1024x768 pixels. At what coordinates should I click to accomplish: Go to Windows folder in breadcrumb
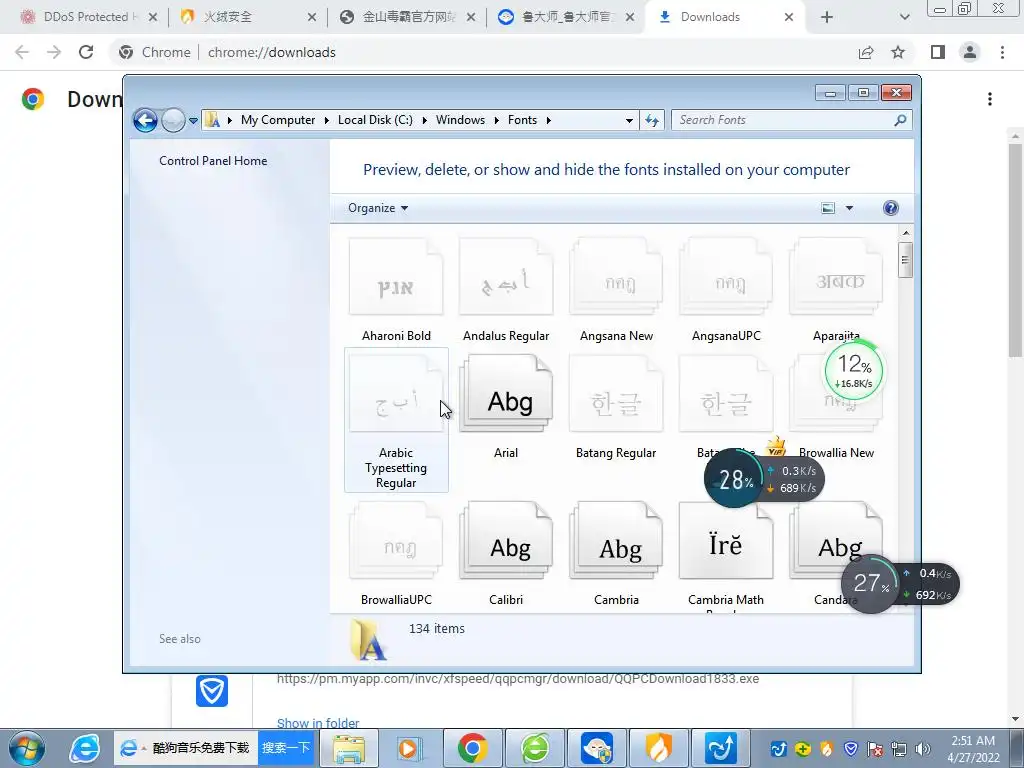[460, 120]
